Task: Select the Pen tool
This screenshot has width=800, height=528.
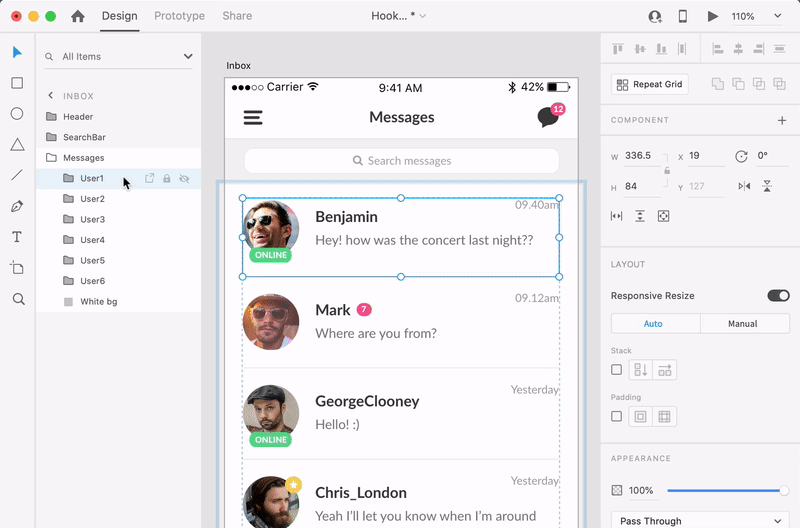Action: (17, 206)
